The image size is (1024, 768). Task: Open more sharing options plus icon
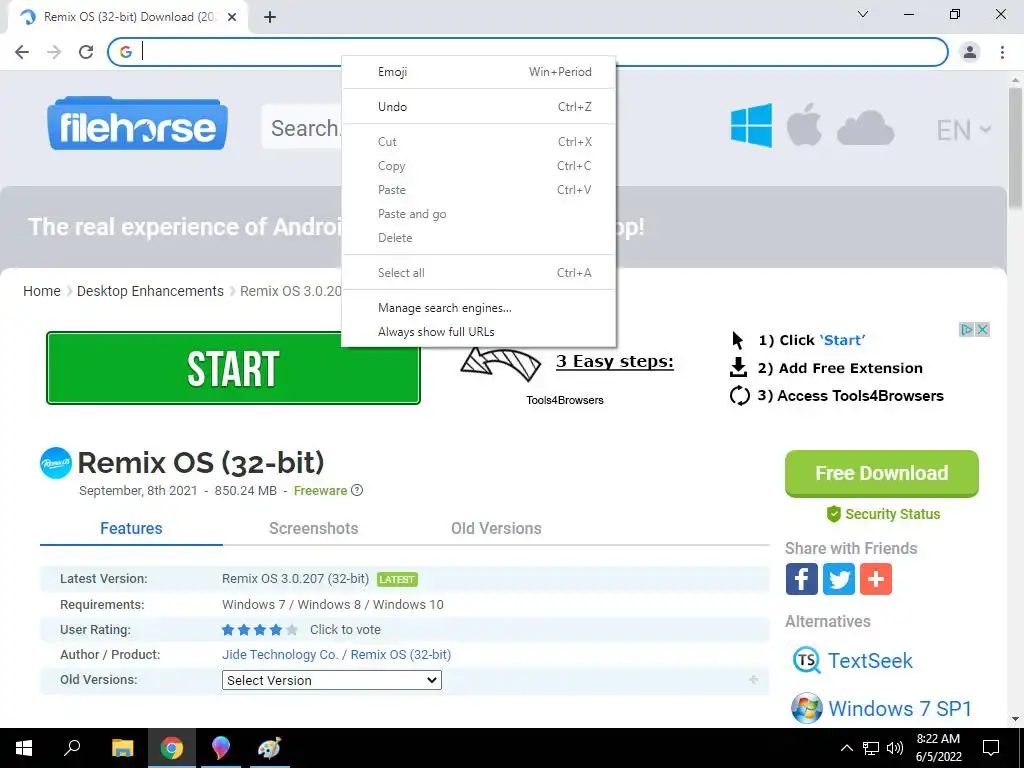pos(876,579)
